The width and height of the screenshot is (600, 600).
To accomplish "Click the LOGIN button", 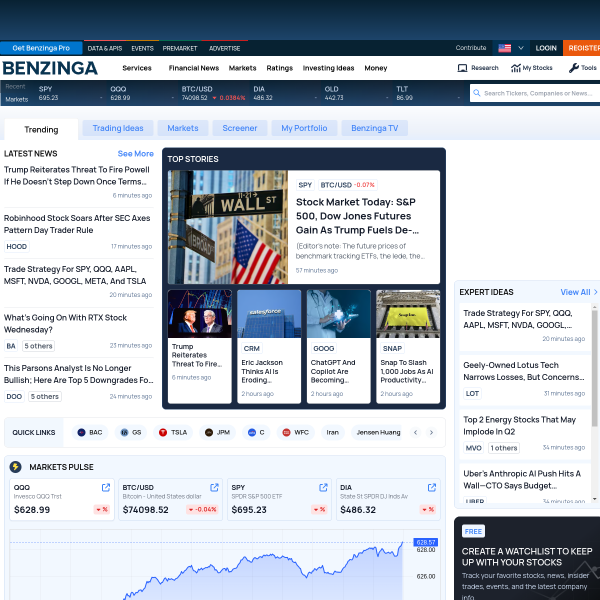I will coord(546,48).
